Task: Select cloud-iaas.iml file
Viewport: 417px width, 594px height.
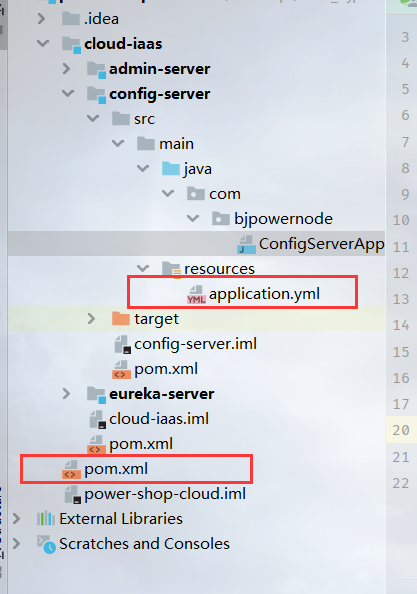Action: [159, 419]
